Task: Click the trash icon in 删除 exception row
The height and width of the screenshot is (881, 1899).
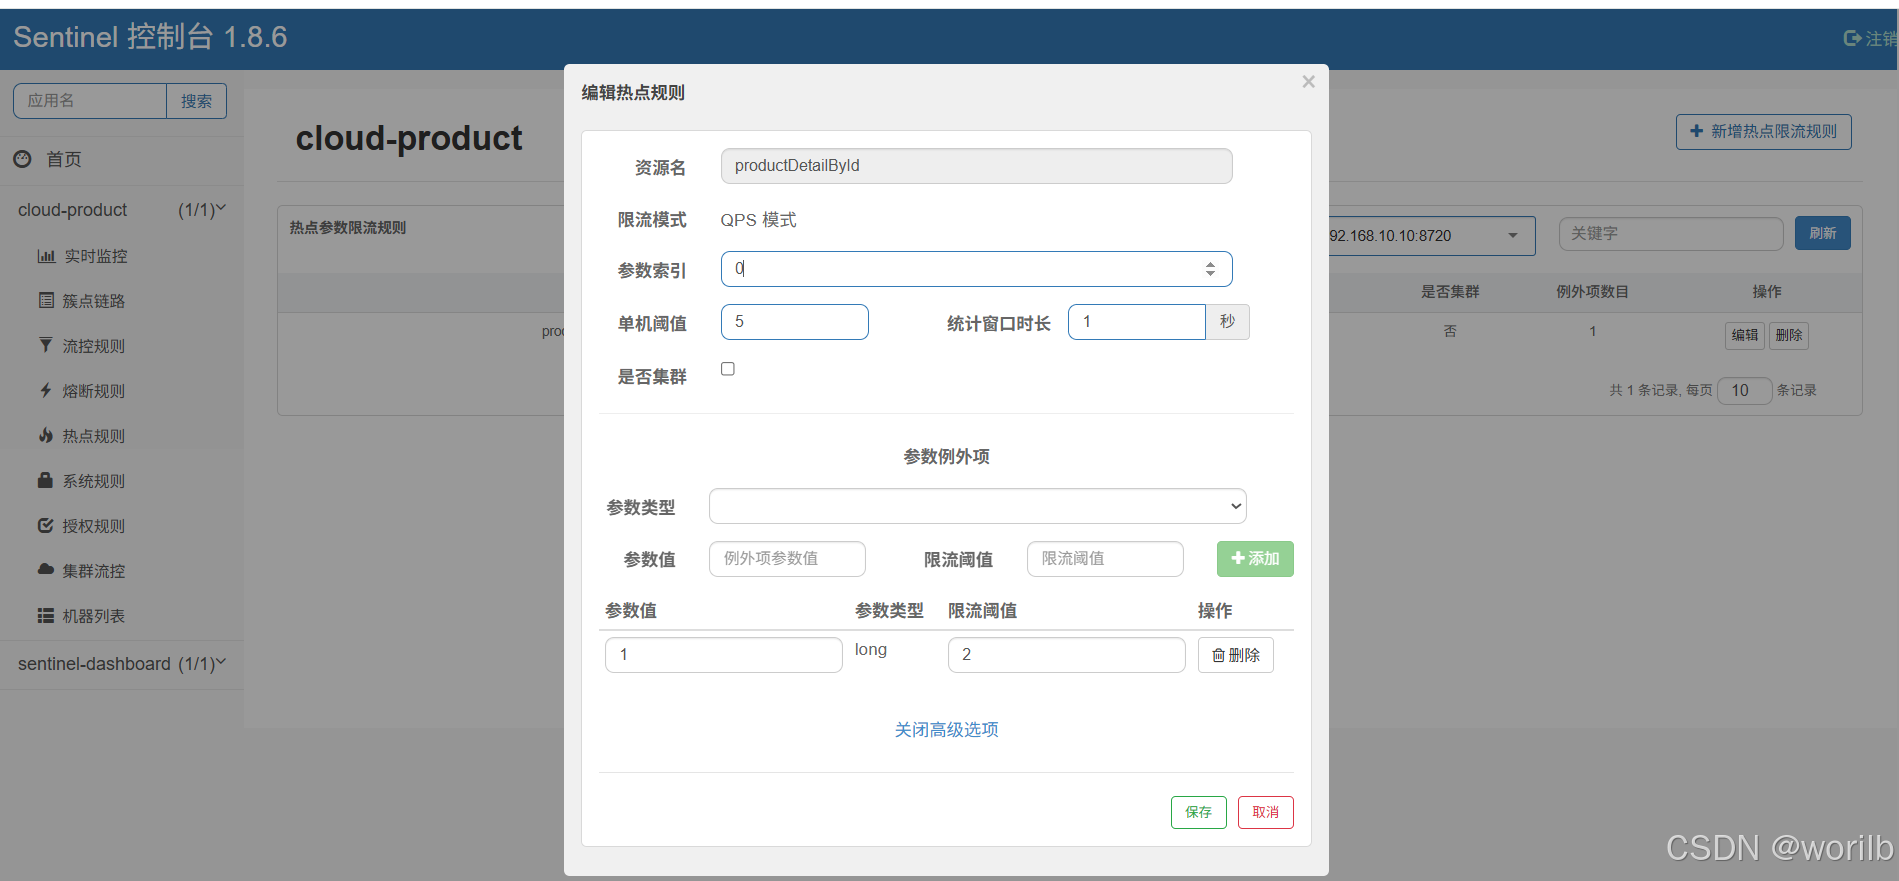Action: pyautogui.click(x=1218, y=655)
